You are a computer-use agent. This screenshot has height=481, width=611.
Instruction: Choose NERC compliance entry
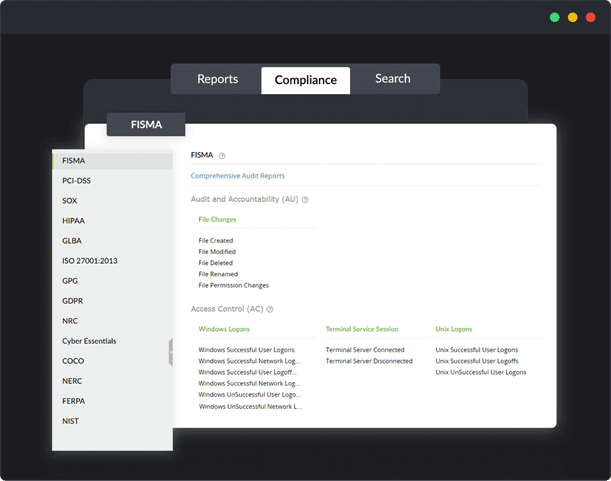pos(113,381)
